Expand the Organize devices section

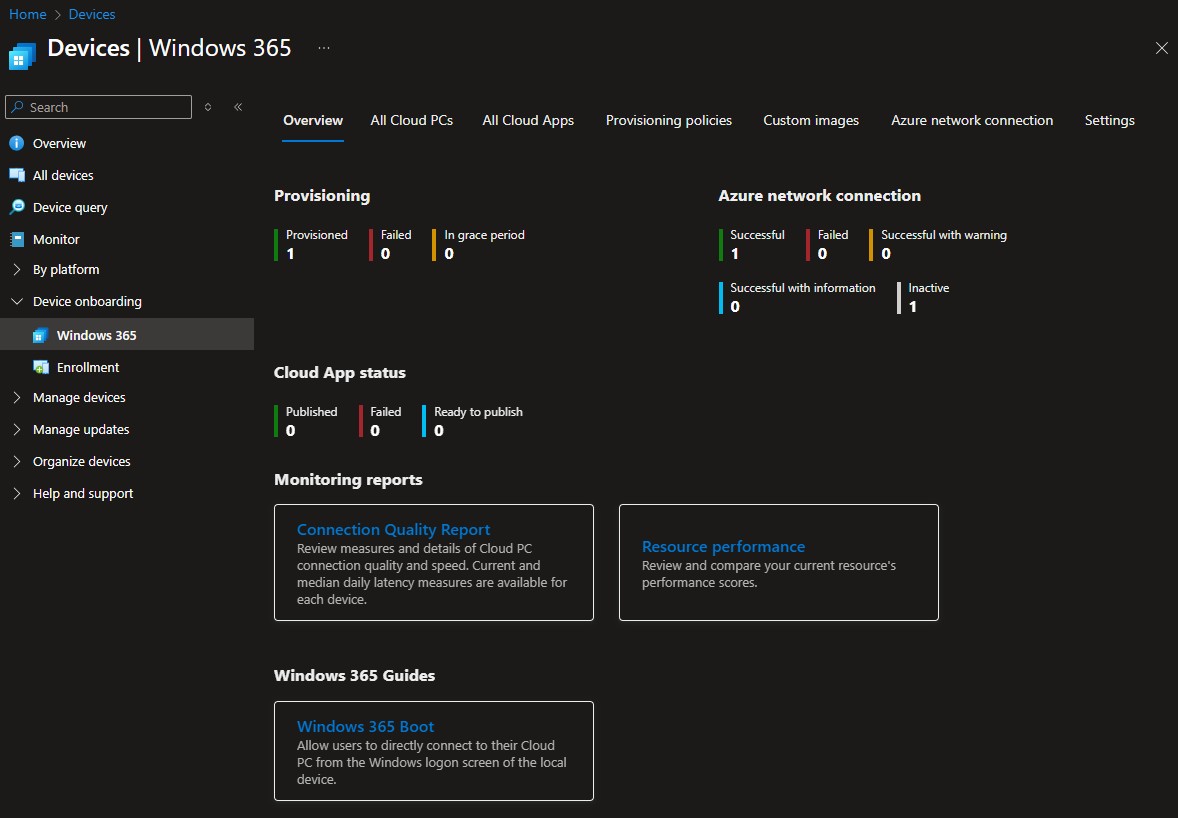[16, 461]
